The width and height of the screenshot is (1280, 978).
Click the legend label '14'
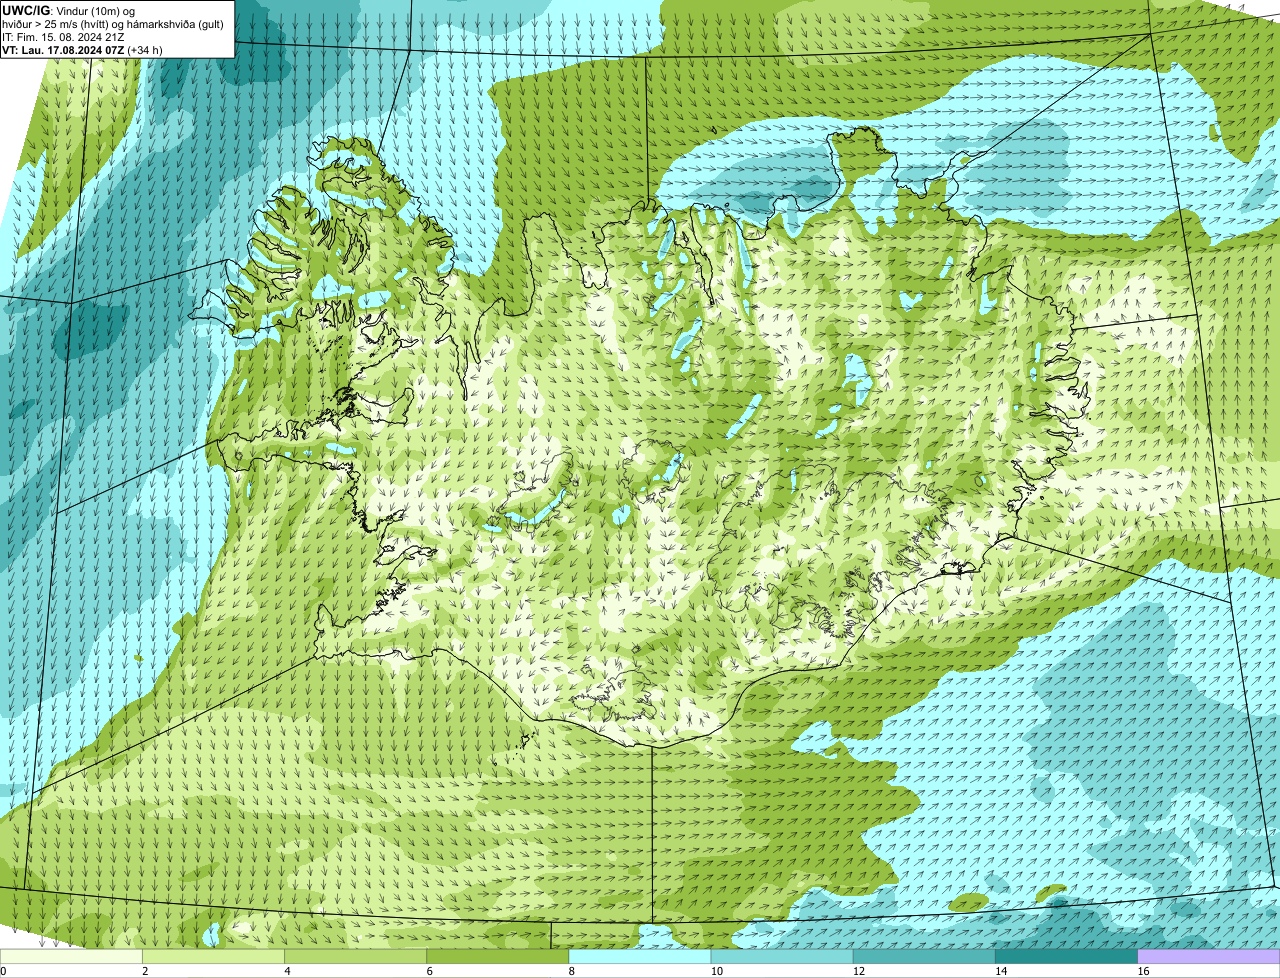tap(1001, 971)
